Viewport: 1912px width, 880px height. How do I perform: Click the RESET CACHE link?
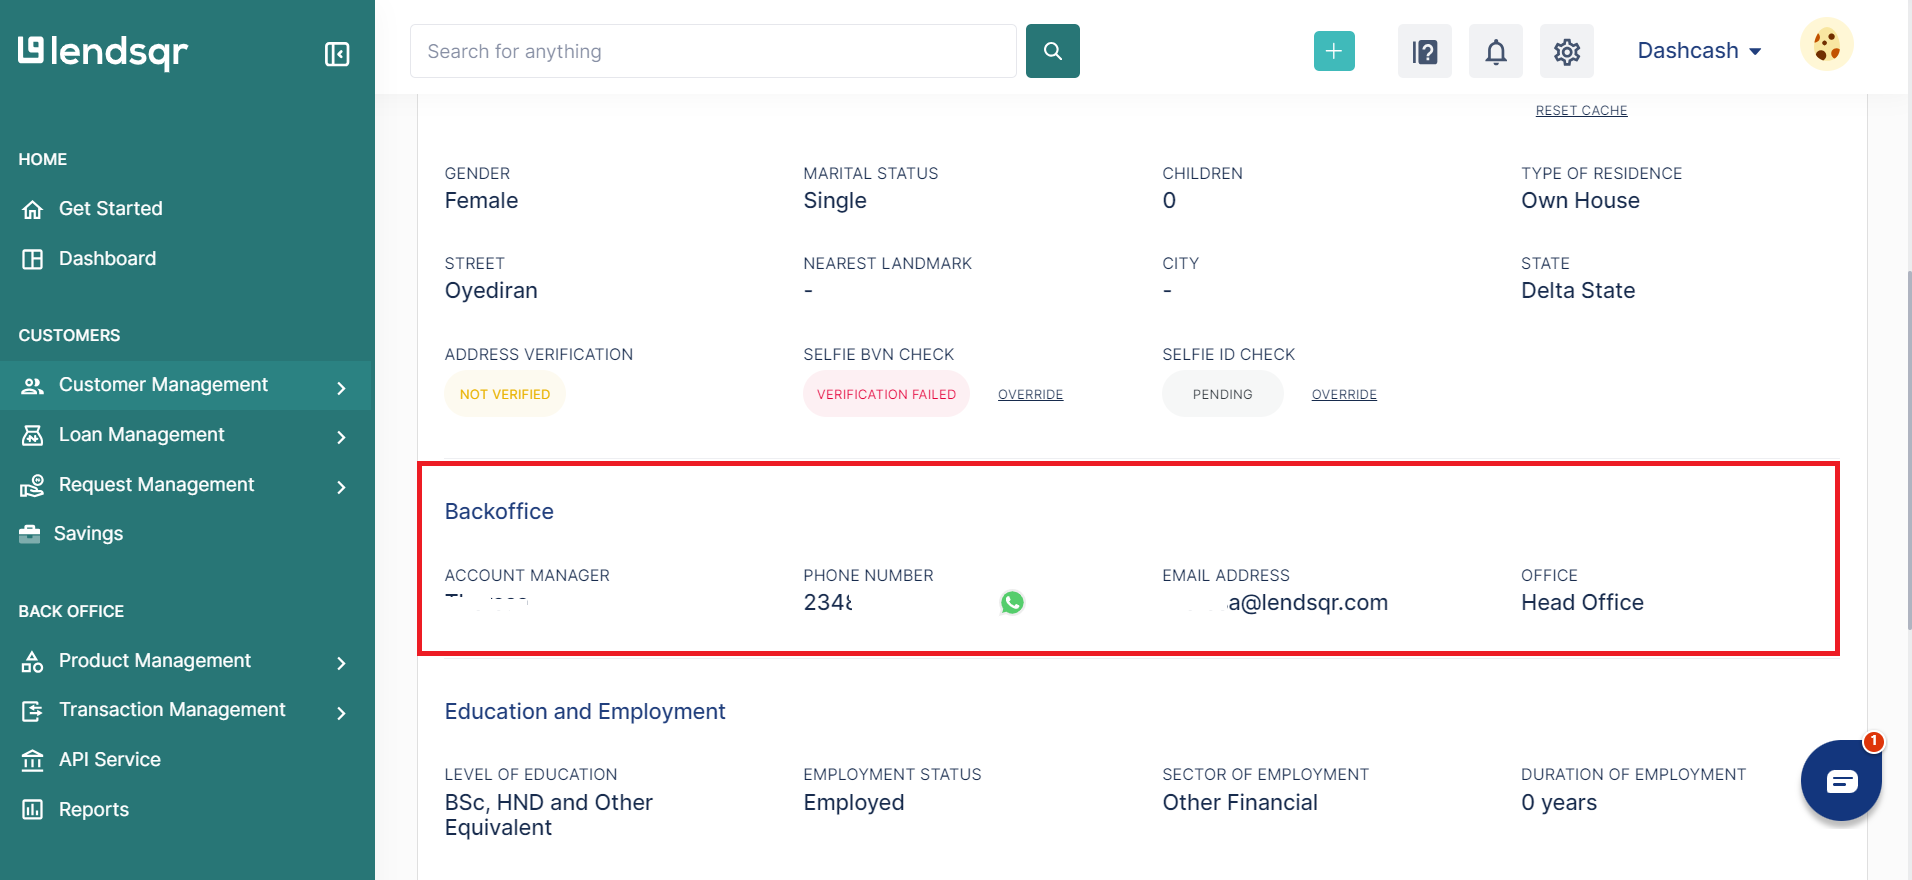pos(1581,110)
